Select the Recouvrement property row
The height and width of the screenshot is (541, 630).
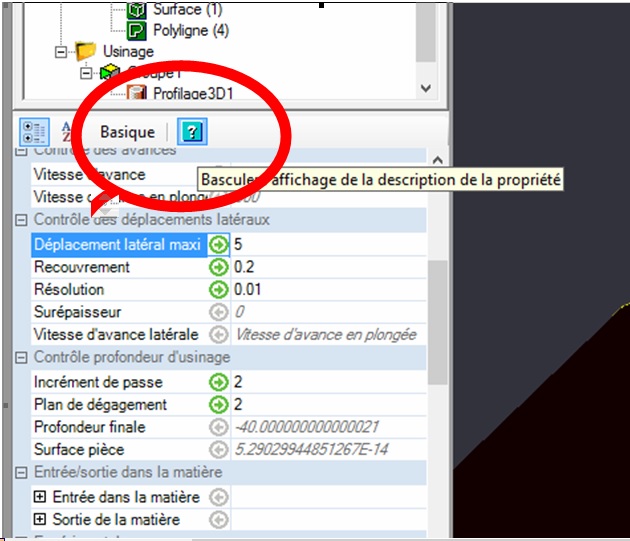119,267
